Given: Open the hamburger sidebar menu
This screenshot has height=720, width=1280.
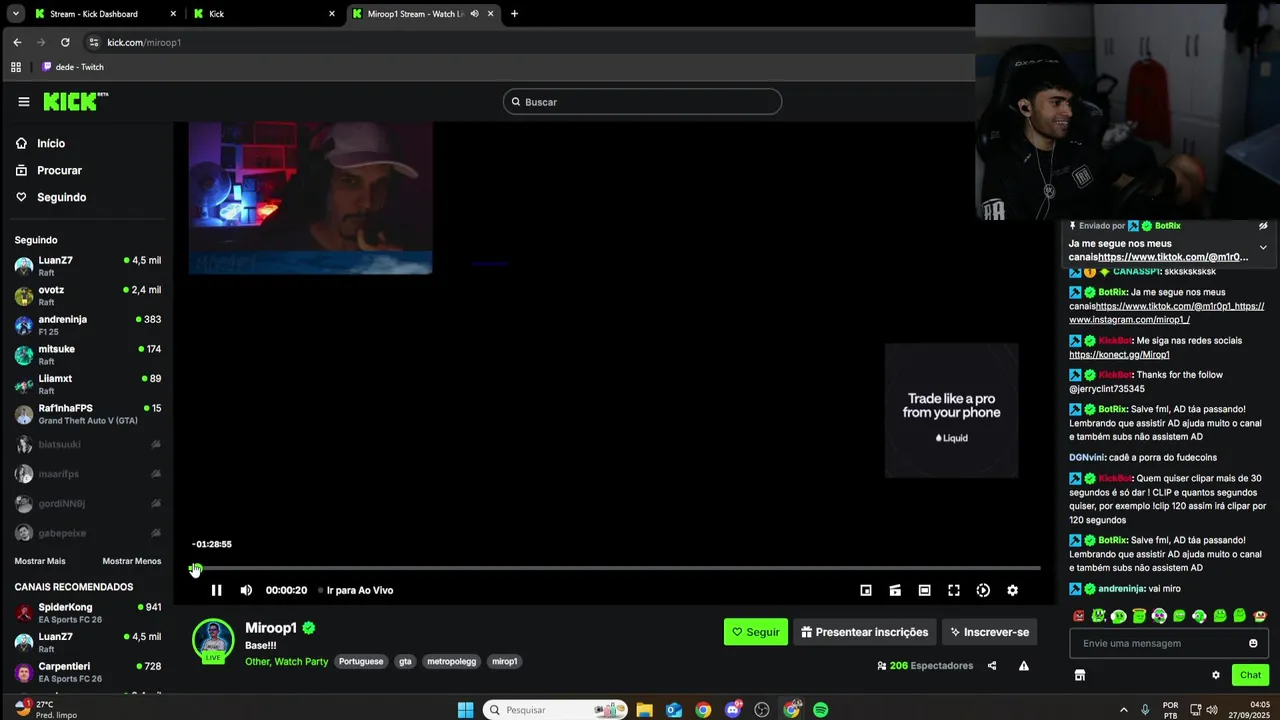Looking at the screenshot, I should pos(23,101).
